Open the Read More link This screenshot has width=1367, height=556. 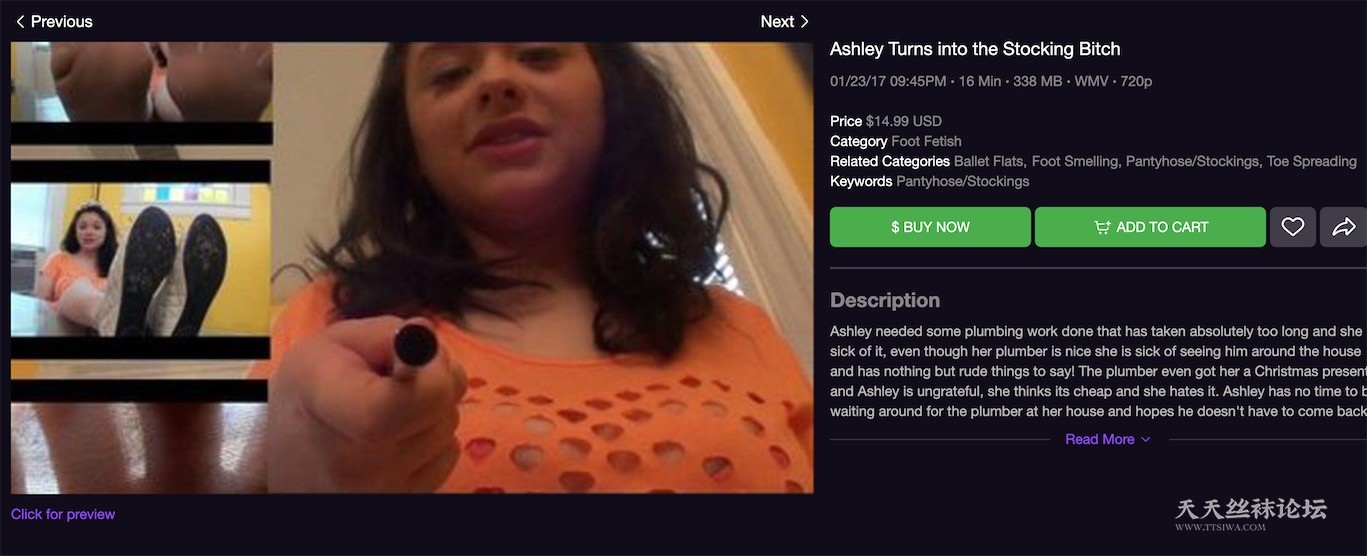click(1100, 439)
